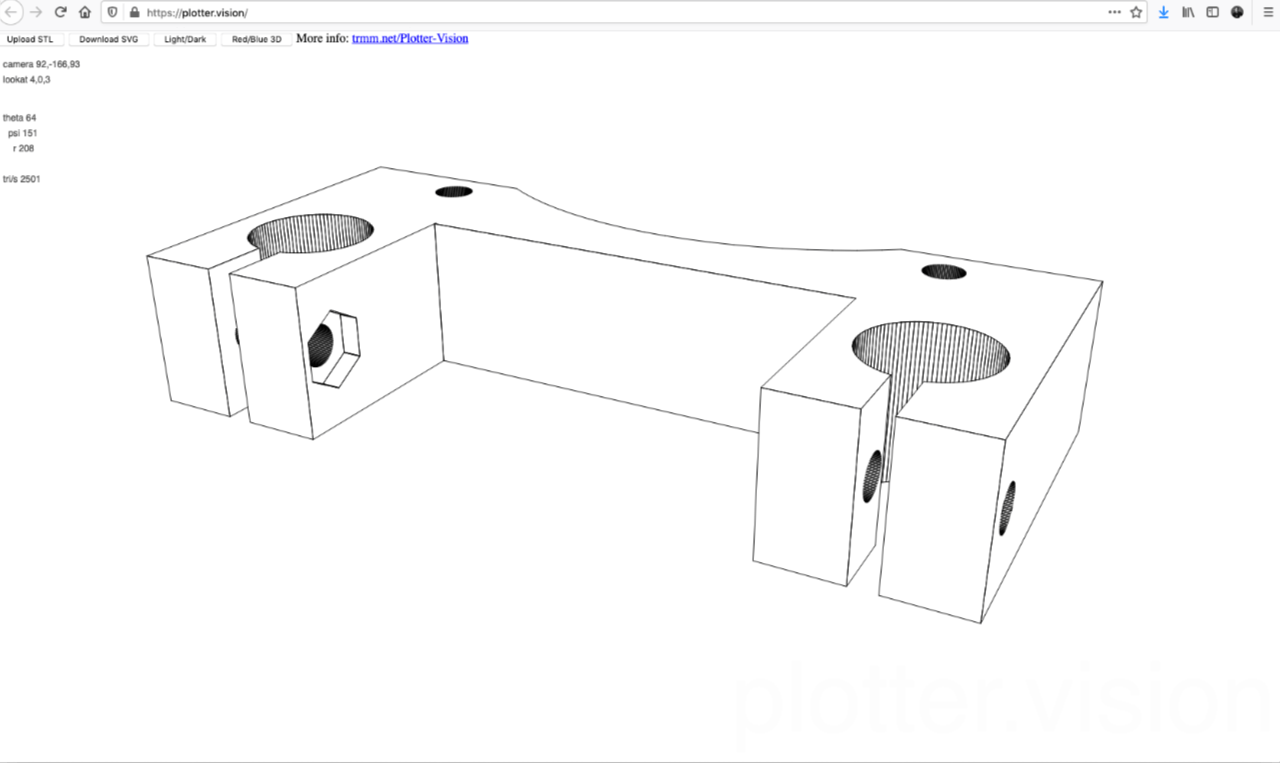The image size is (1280, 763).
Task: Click the tracking protection shield icon
Action: click(x=112, y=12)
